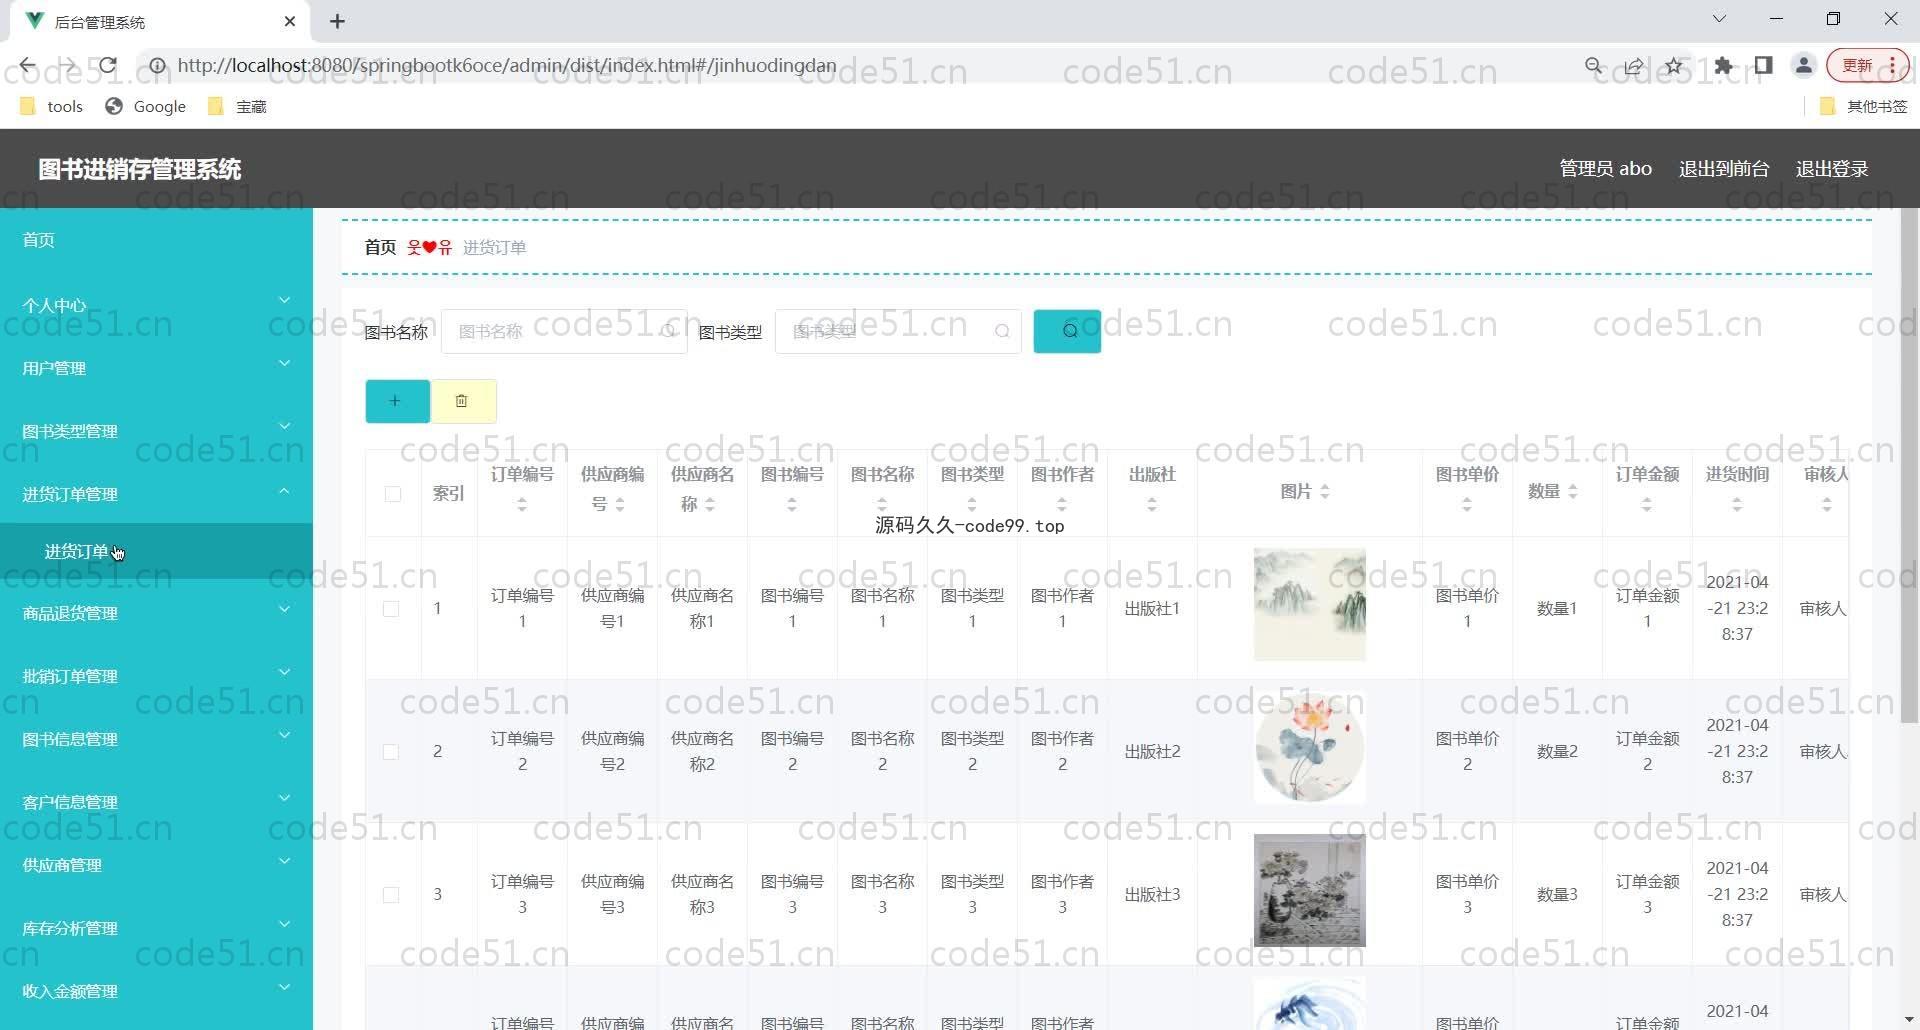Focus the 图书名称 search input
The height and width of the screenshot is (1030, 1920).
pyautogui.click(x=564, y=331)
